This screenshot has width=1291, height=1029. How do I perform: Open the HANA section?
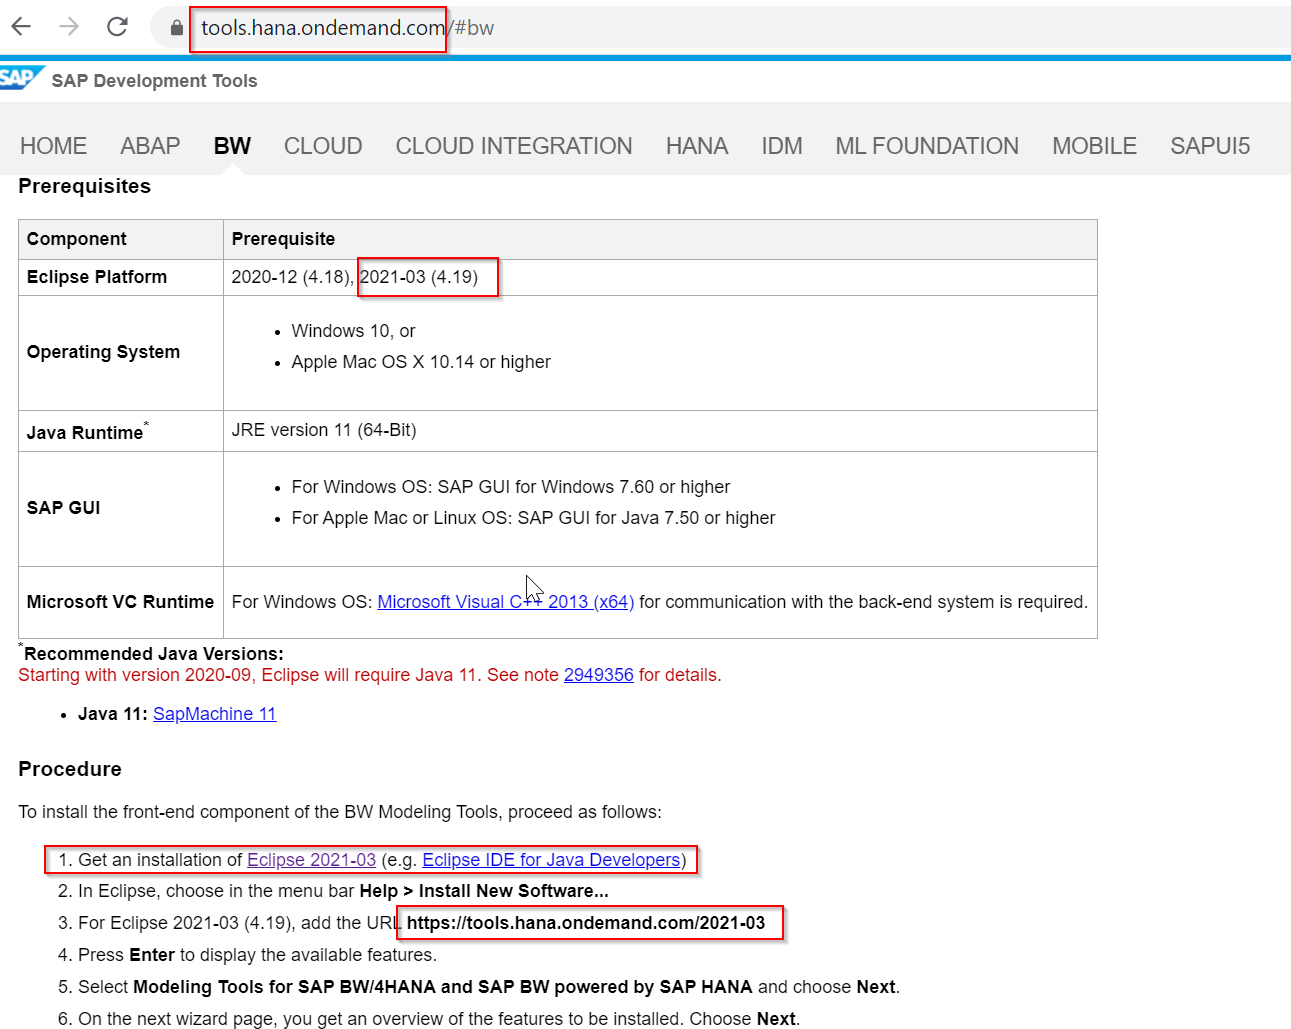point(697,145)
